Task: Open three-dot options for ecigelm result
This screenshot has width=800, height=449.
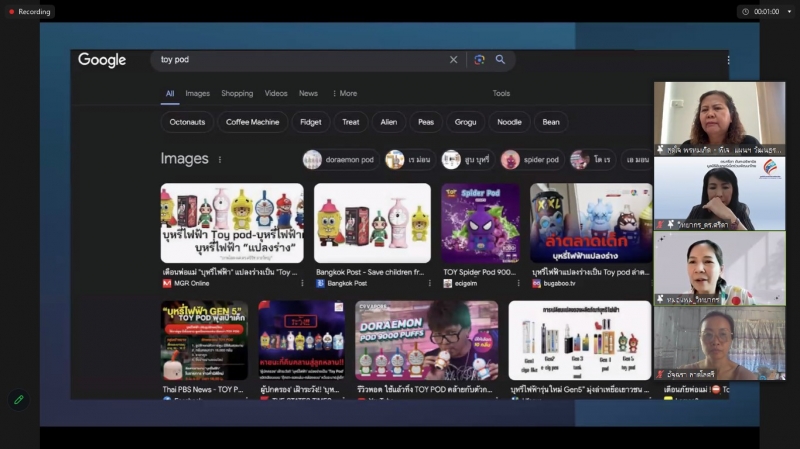Action: pos(518,283)
